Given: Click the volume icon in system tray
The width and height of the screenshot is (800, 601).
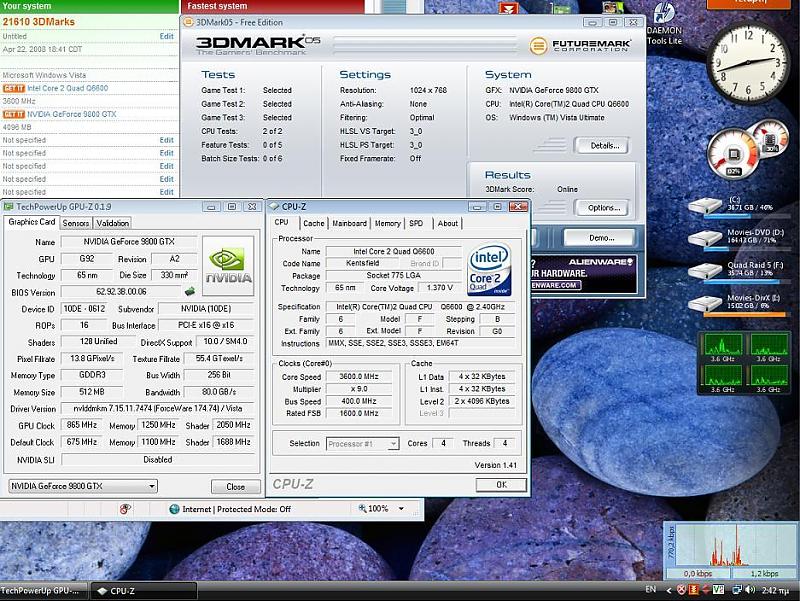Looking at the screenshot, I should pos(750,590).
